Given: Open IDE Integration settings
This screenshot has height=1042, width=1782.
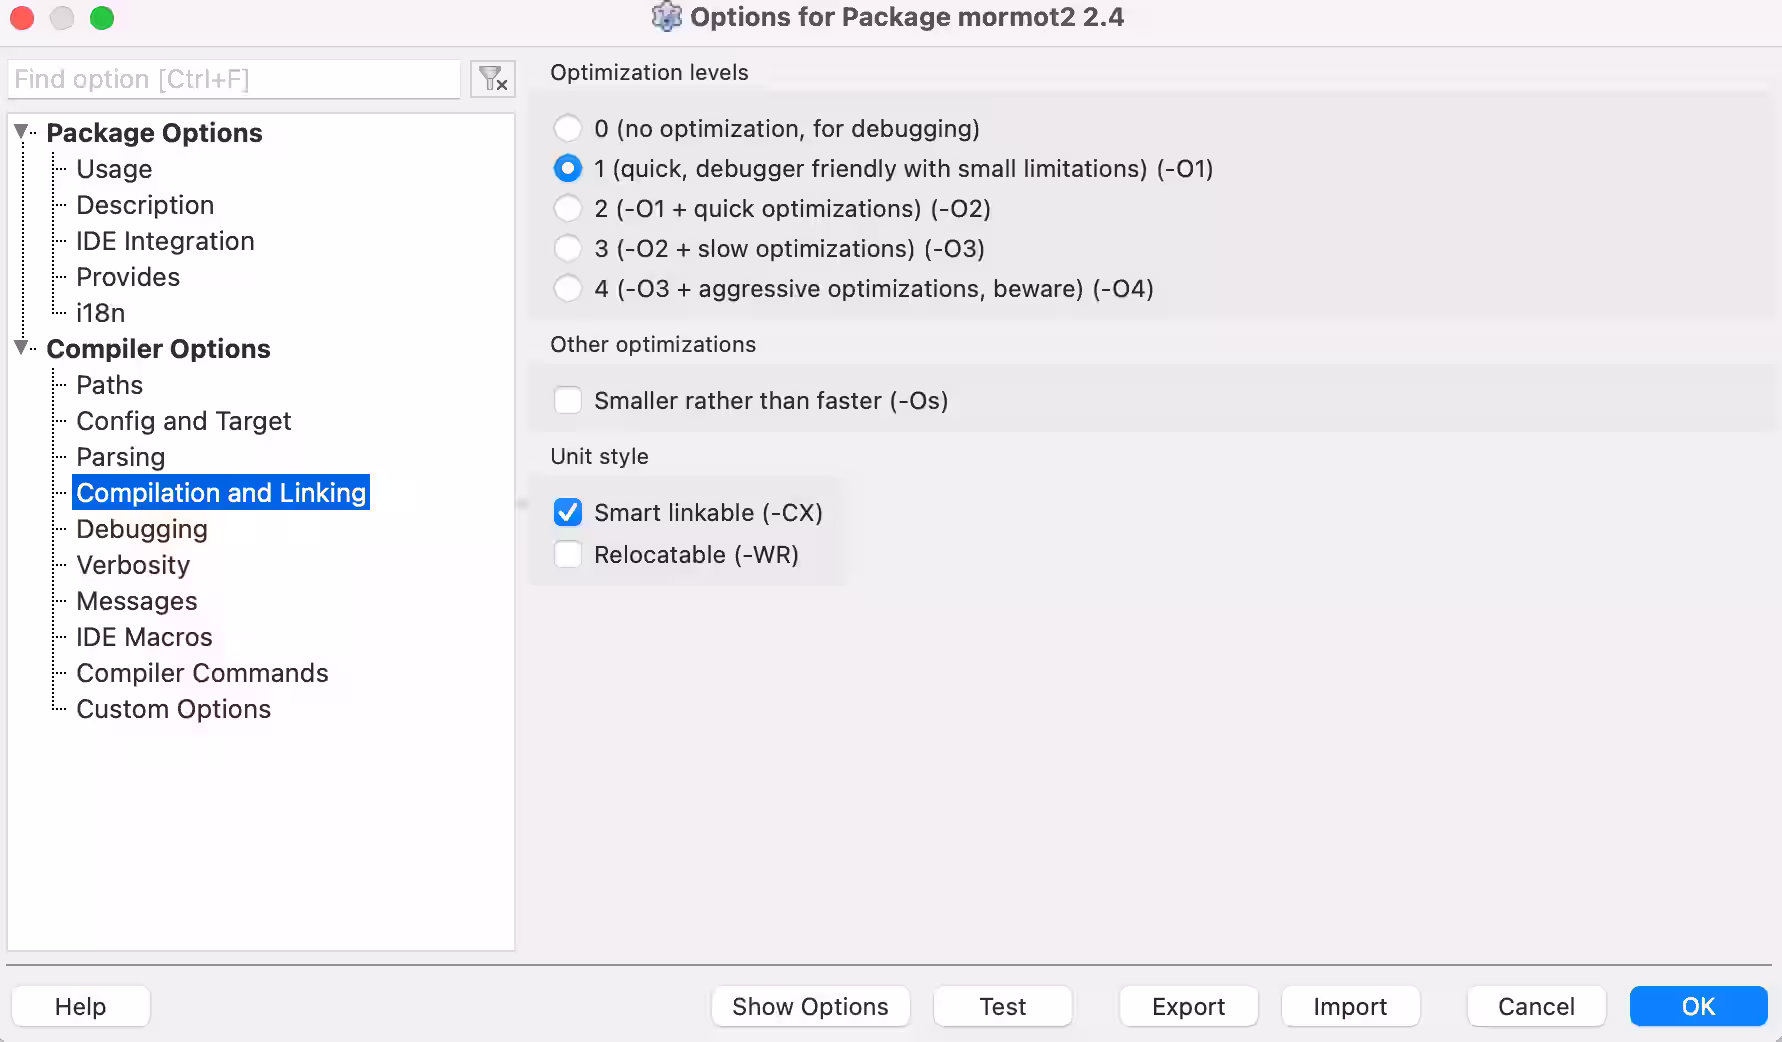Looking at the screenshot, I should click(165, 241).
